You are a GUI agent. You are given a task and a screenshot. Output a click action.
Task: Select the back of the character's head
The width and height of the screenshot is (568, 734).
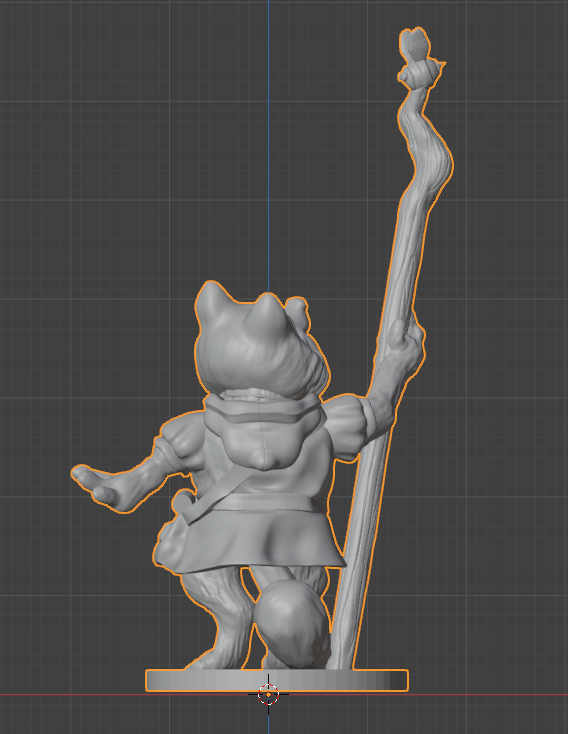click(x=260, y=351)
